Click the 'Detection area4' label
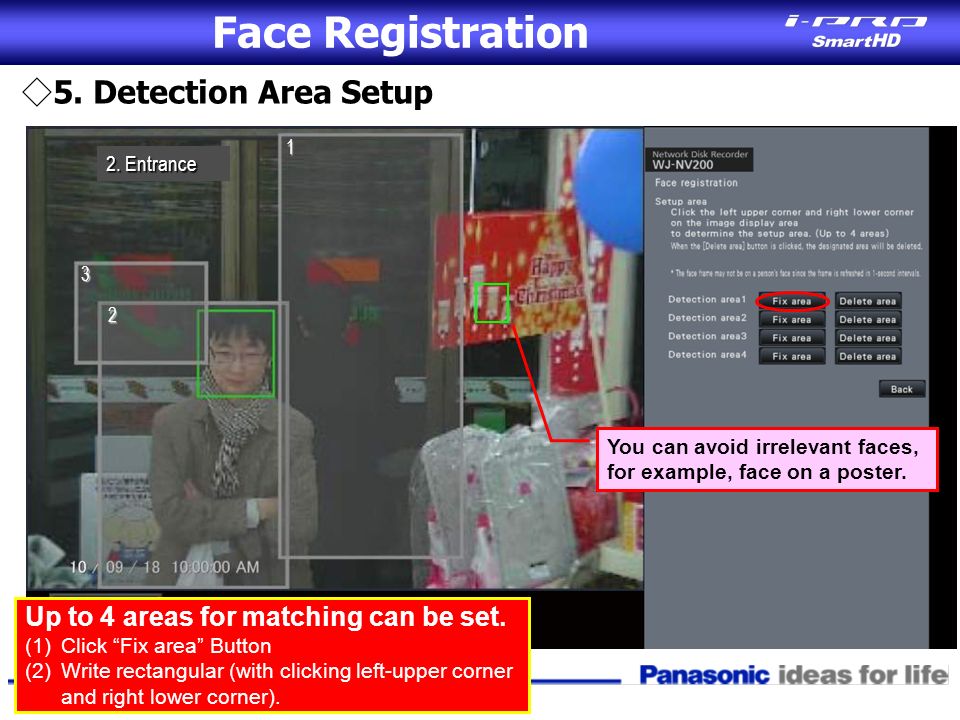 click(x=707, y=354)
